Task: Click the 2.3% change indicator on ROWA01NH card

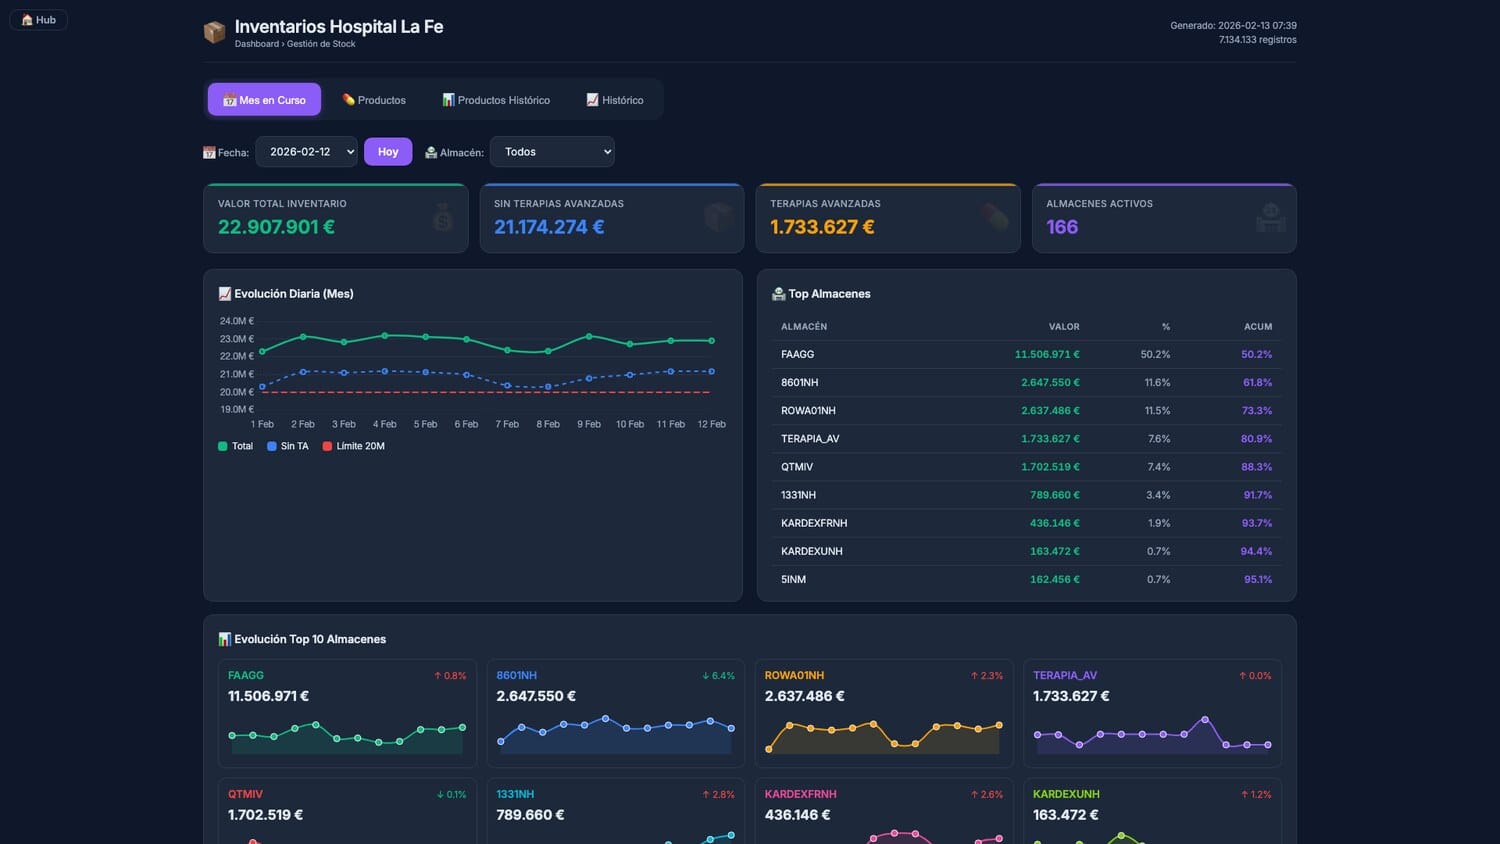Action: 986,676
